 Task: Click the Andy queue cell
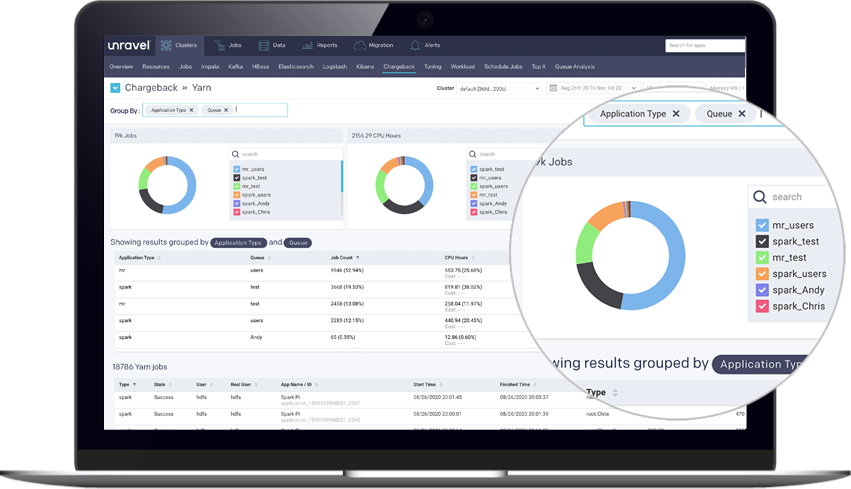click(x=256, y=338)
